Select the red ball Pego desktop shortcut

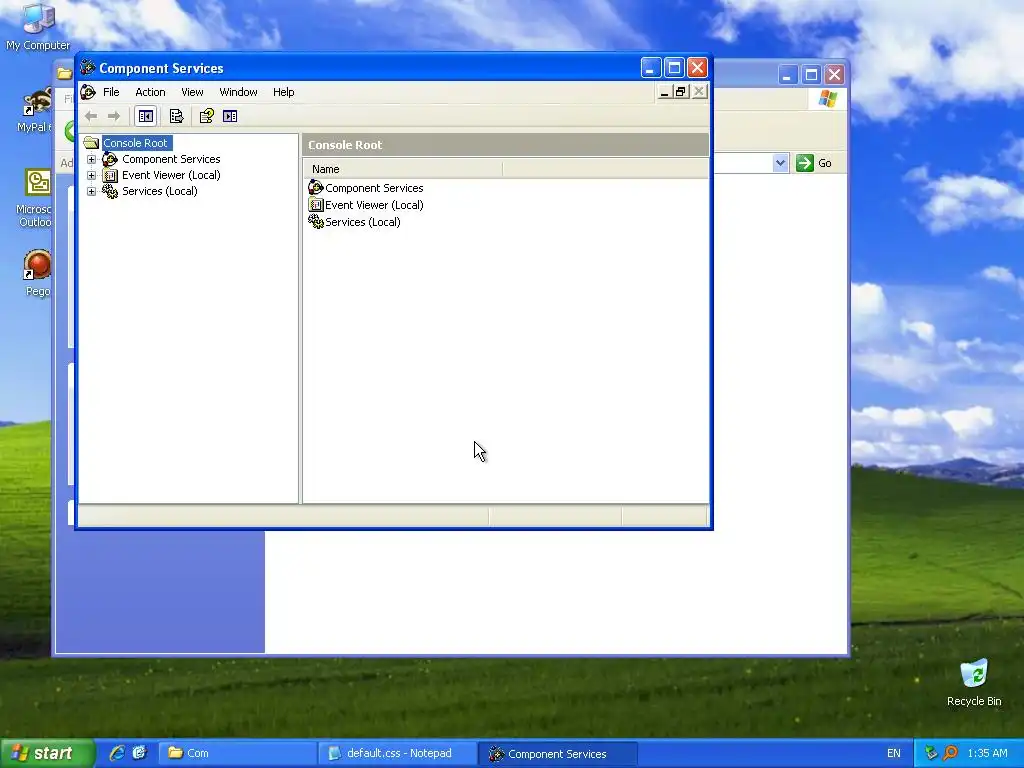37,273
